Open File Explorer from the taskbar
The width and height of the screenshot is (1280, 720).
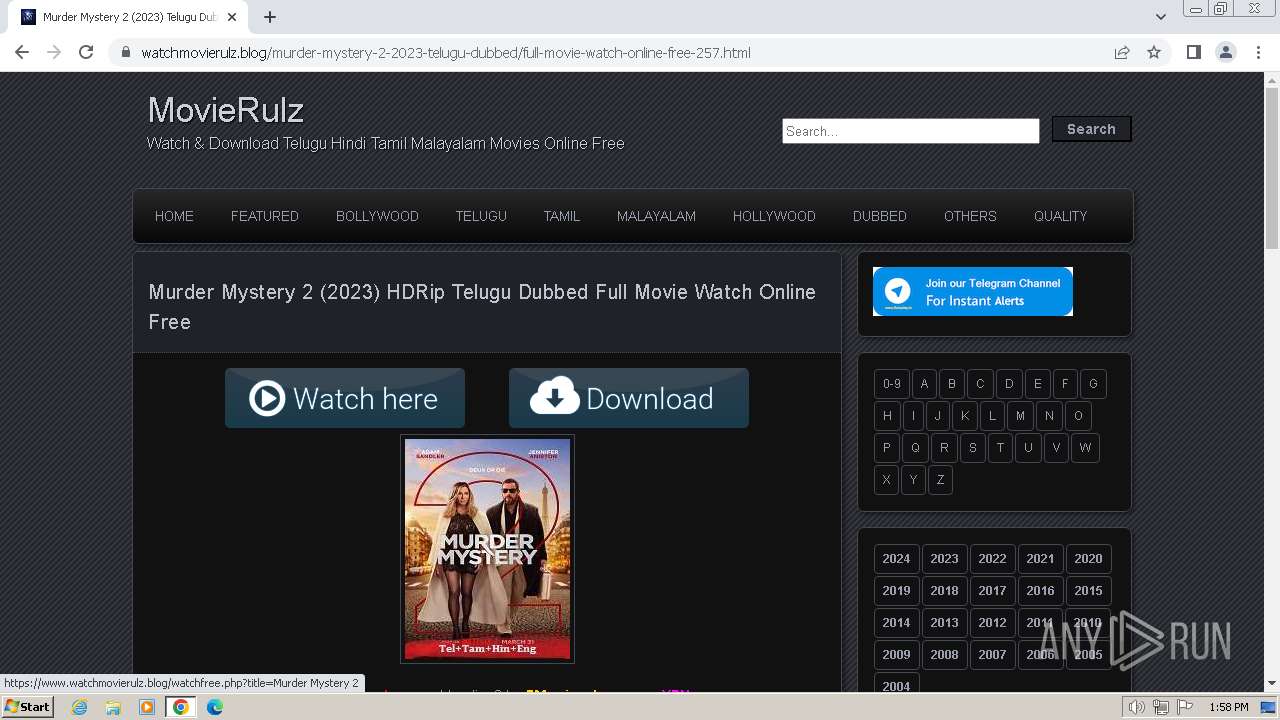pyautogui.click(x=113, y=707)
